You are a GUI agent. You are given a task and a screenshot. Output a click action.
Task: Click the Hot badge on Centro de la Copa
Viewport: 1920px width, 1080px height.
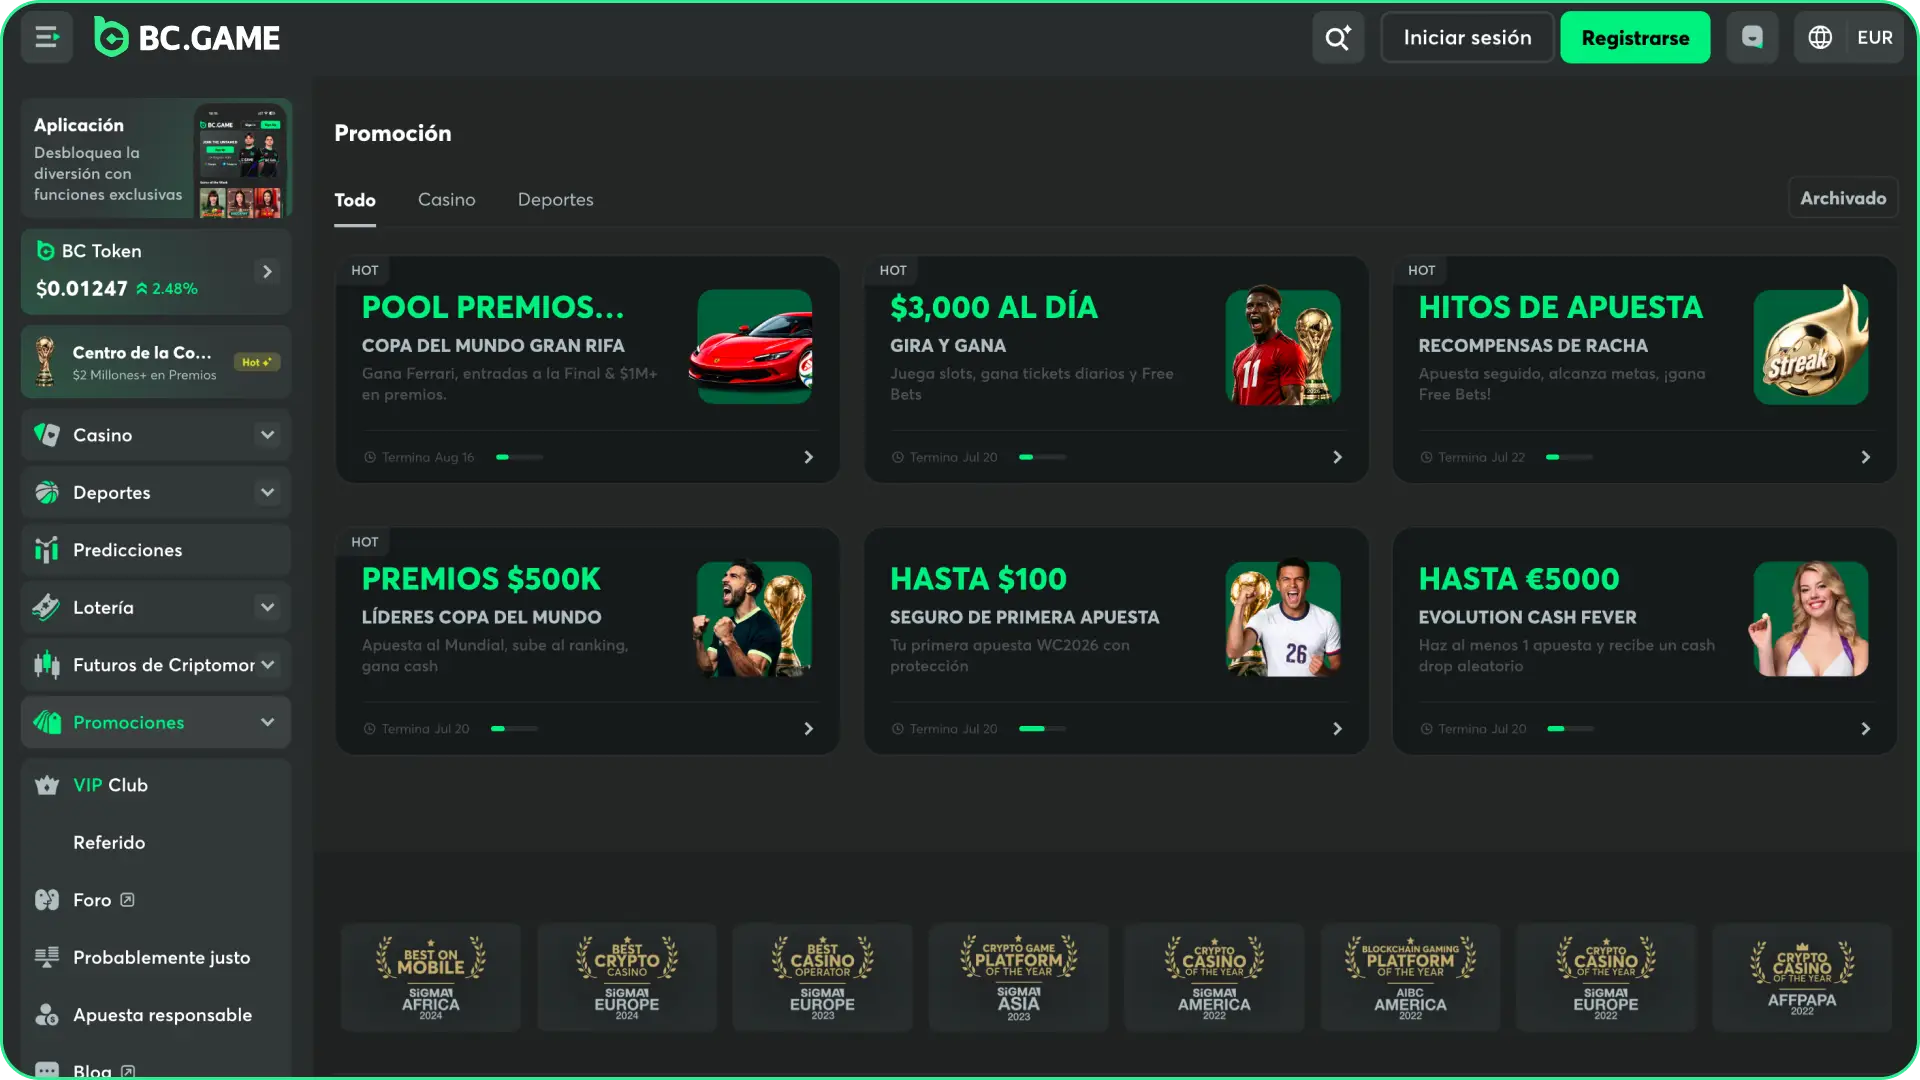(256, 362)
